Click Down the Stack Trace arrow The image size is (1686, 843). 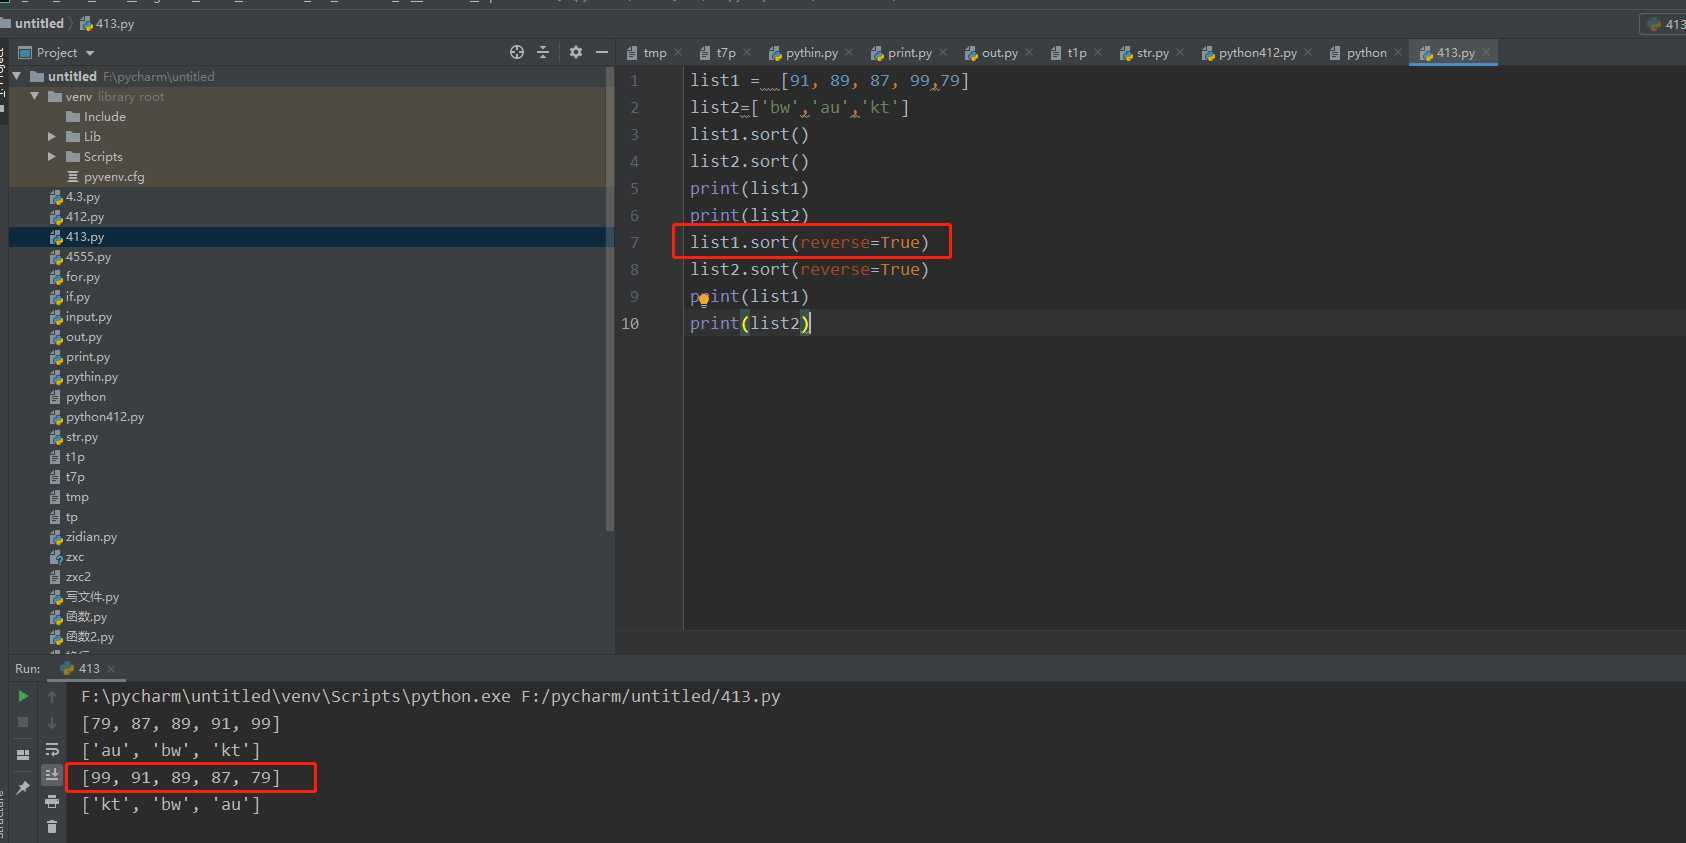[52, 723]
